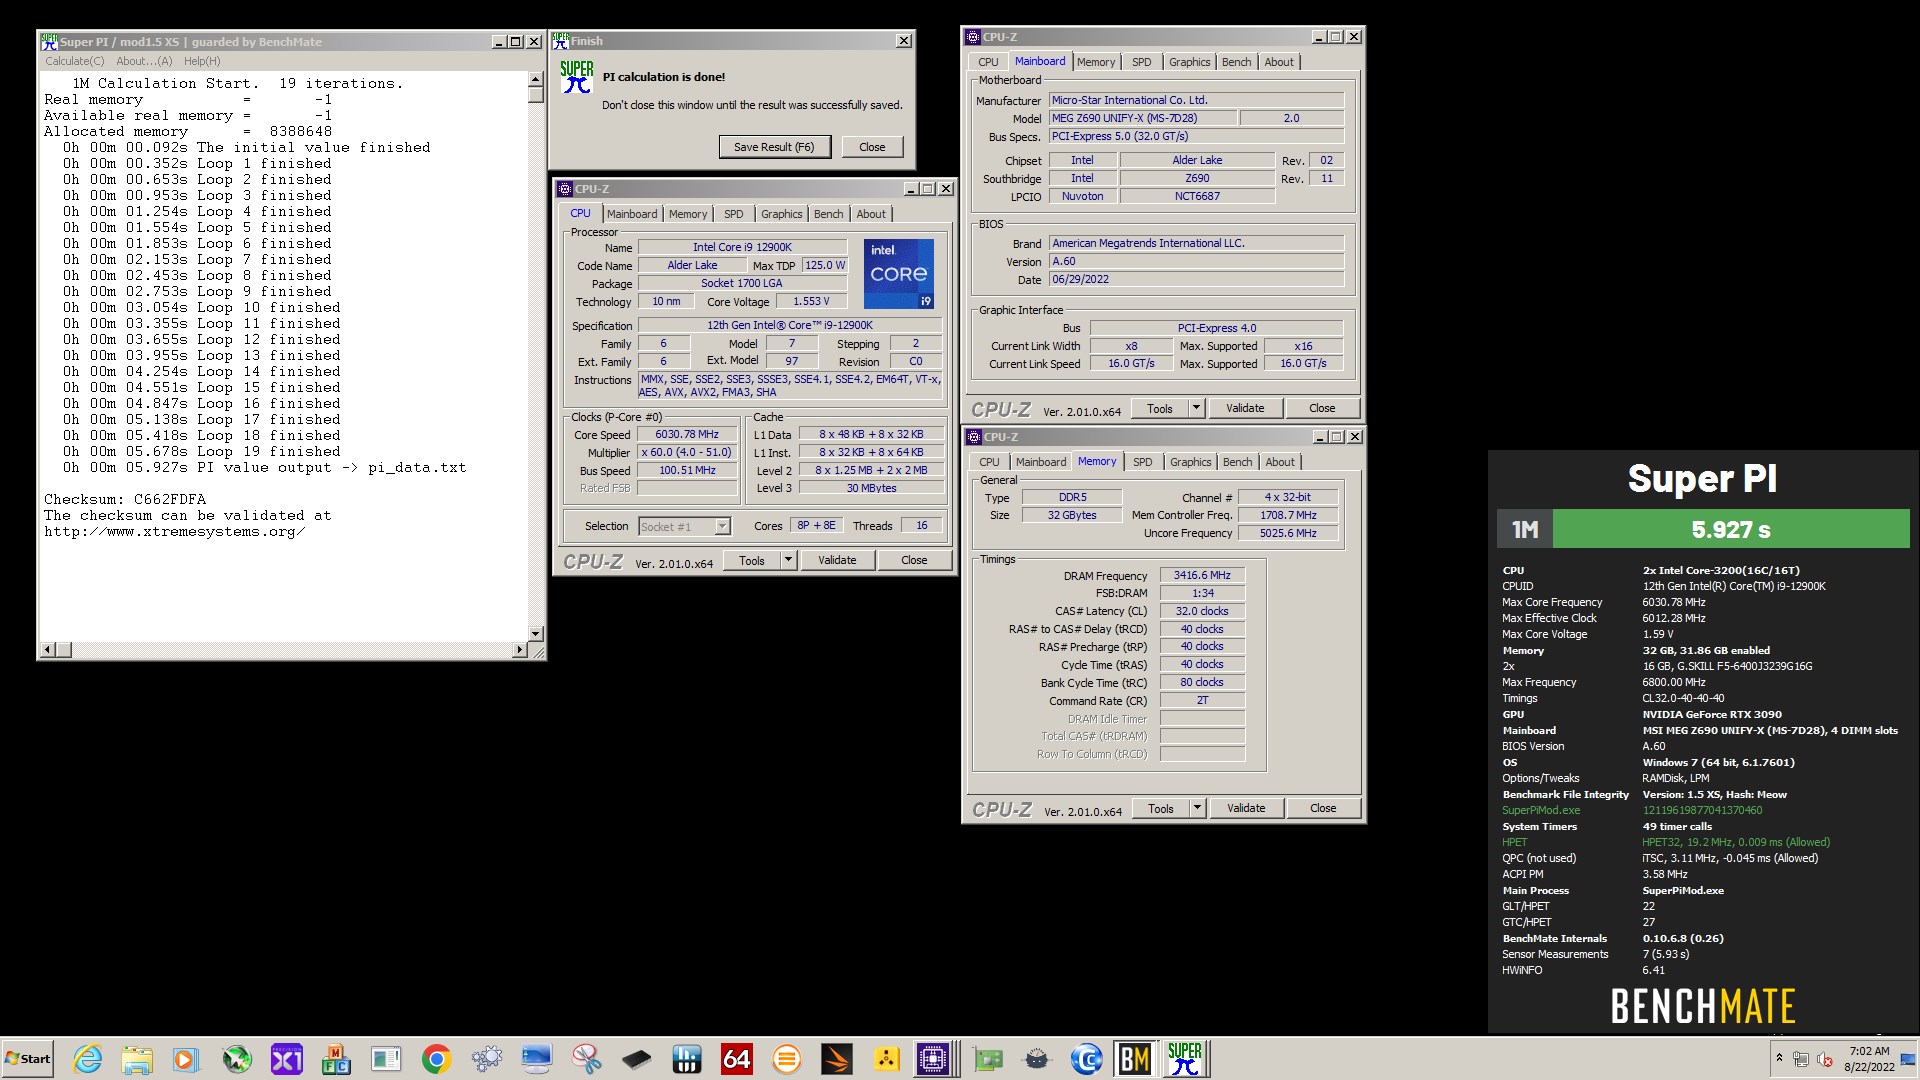Open the black drive icon in taskbar

coord(637,1059)
